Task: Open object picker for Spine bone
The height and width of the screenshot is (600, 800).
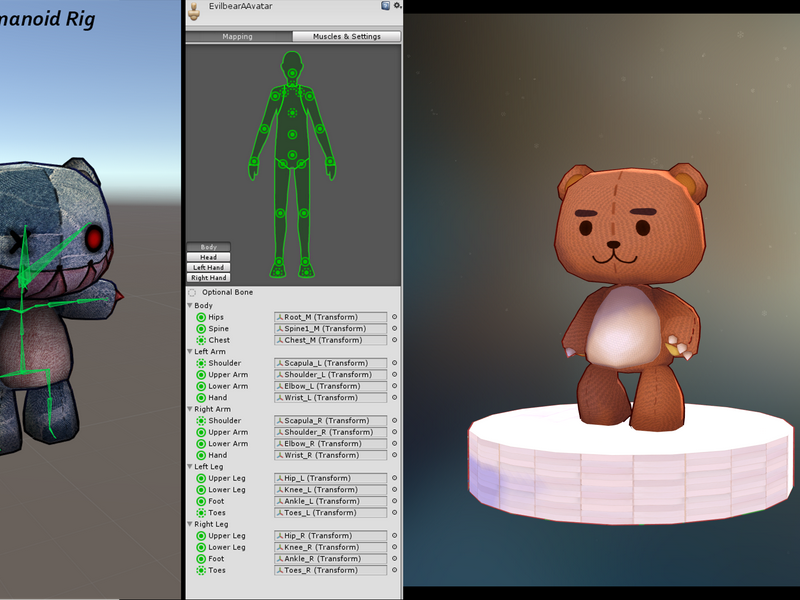Action: (394, 329)
